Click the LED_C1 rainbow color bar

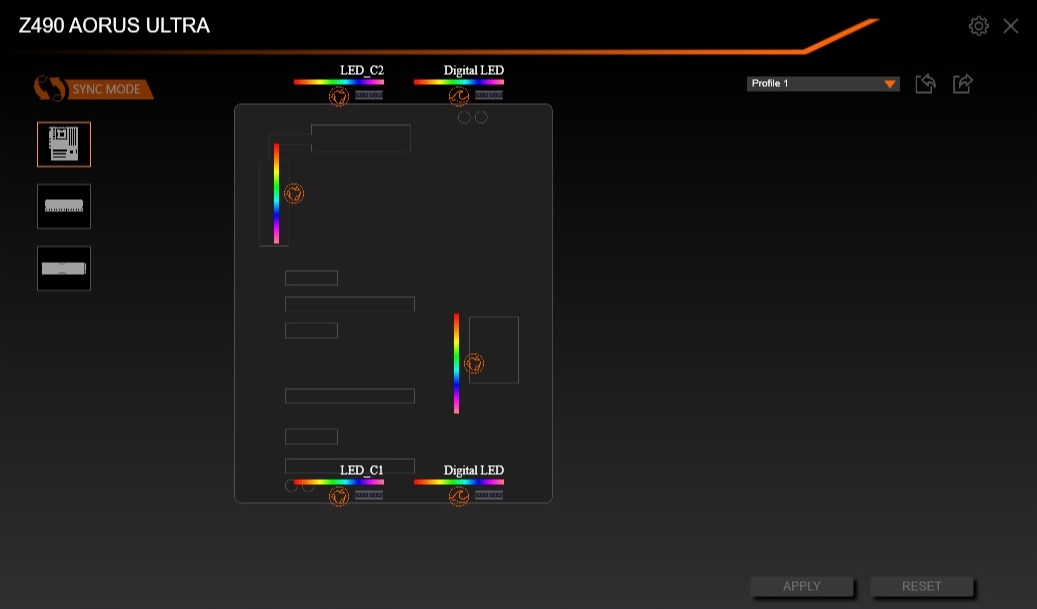338,482
